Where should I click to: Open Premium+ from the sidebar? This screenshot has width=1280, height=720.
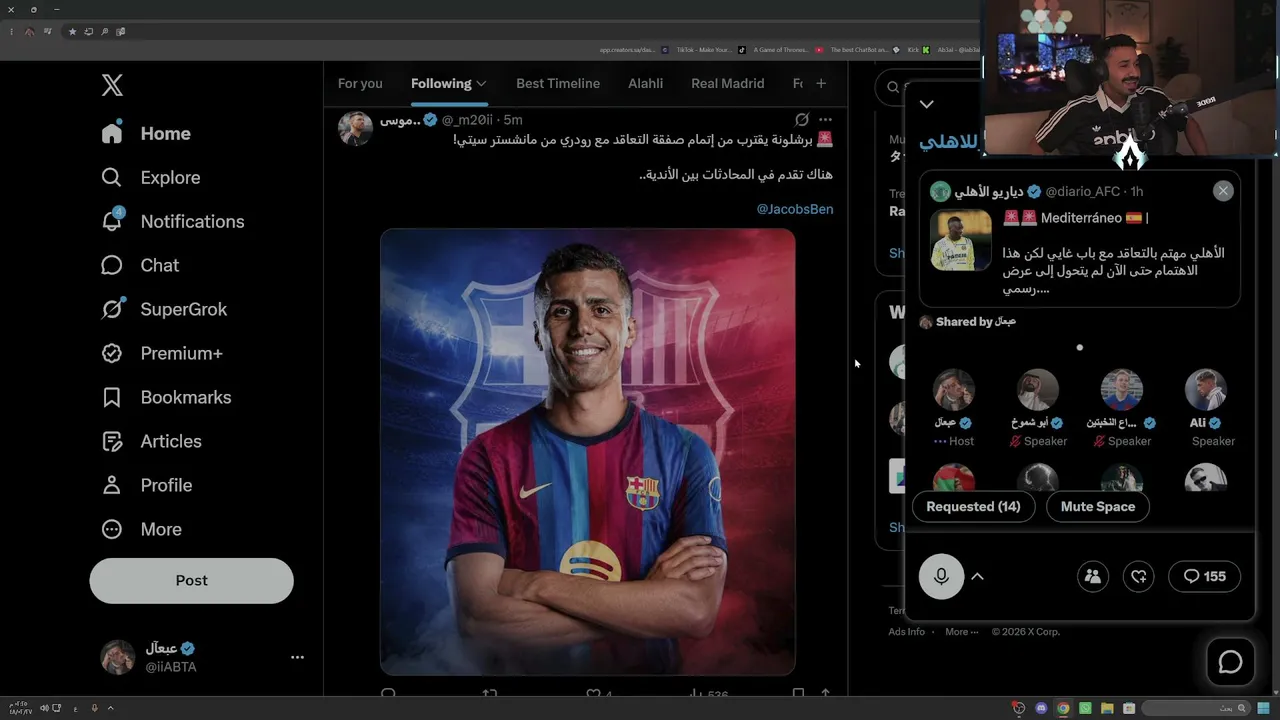pyautogui.click(x=162, y=353)
